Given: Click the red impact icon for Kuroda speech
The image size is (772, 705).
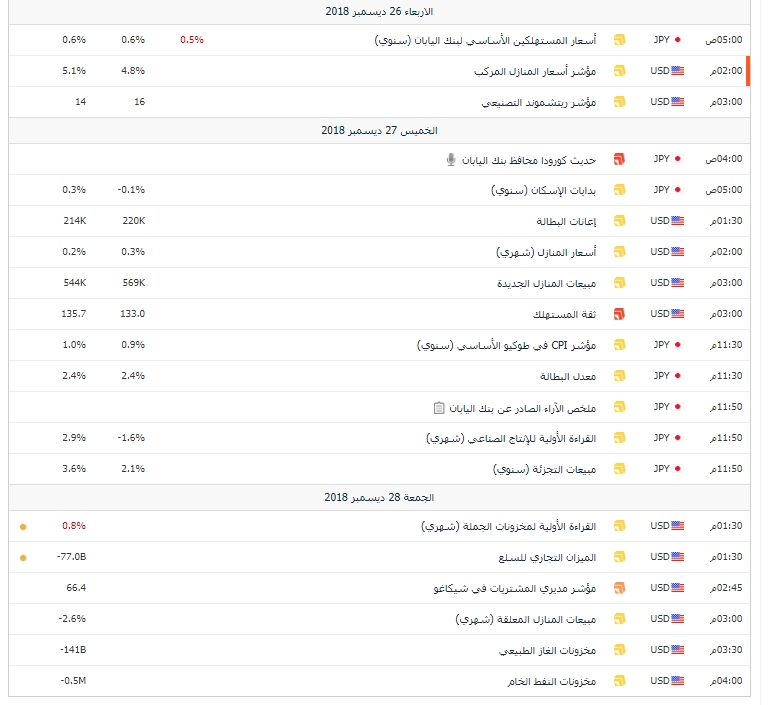Looking at the screenshot, I should pyautogui.click(x=619, y=159).
